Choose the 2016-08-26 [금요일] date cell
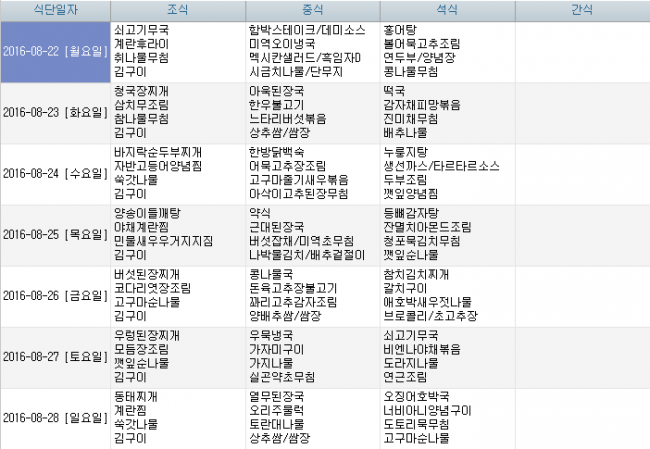The height and width of the screenshot is (449, 650). (x=54, y=295)
